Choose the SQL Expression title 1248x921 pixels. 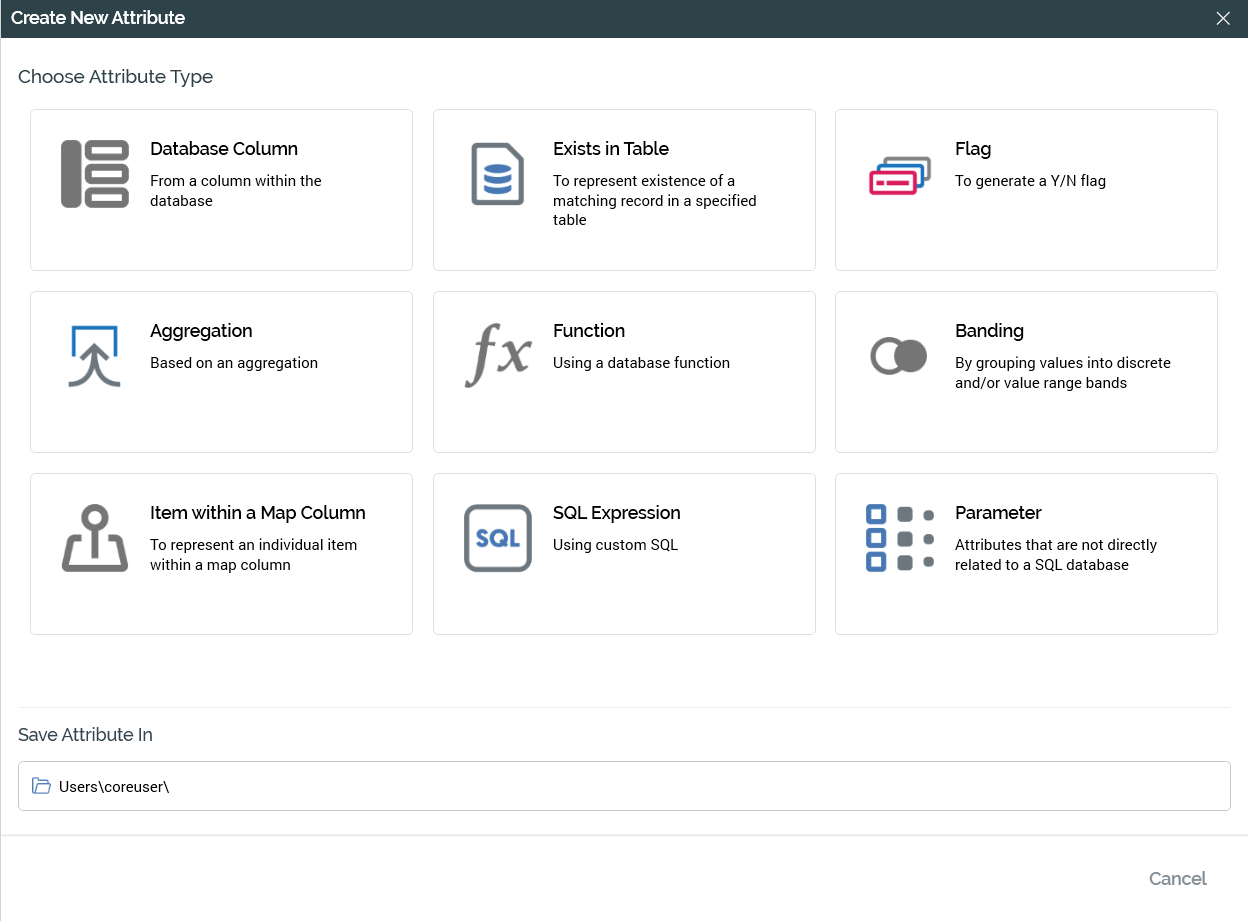point(616,513)
